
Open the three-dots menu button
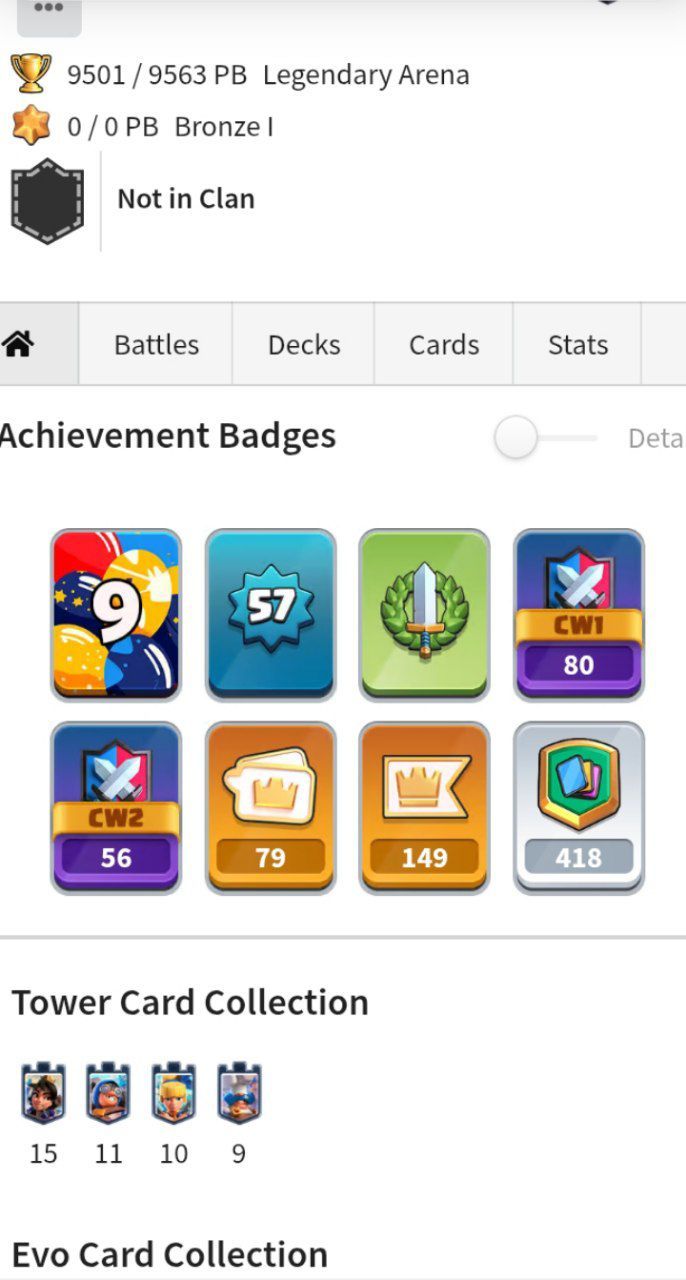49,12
